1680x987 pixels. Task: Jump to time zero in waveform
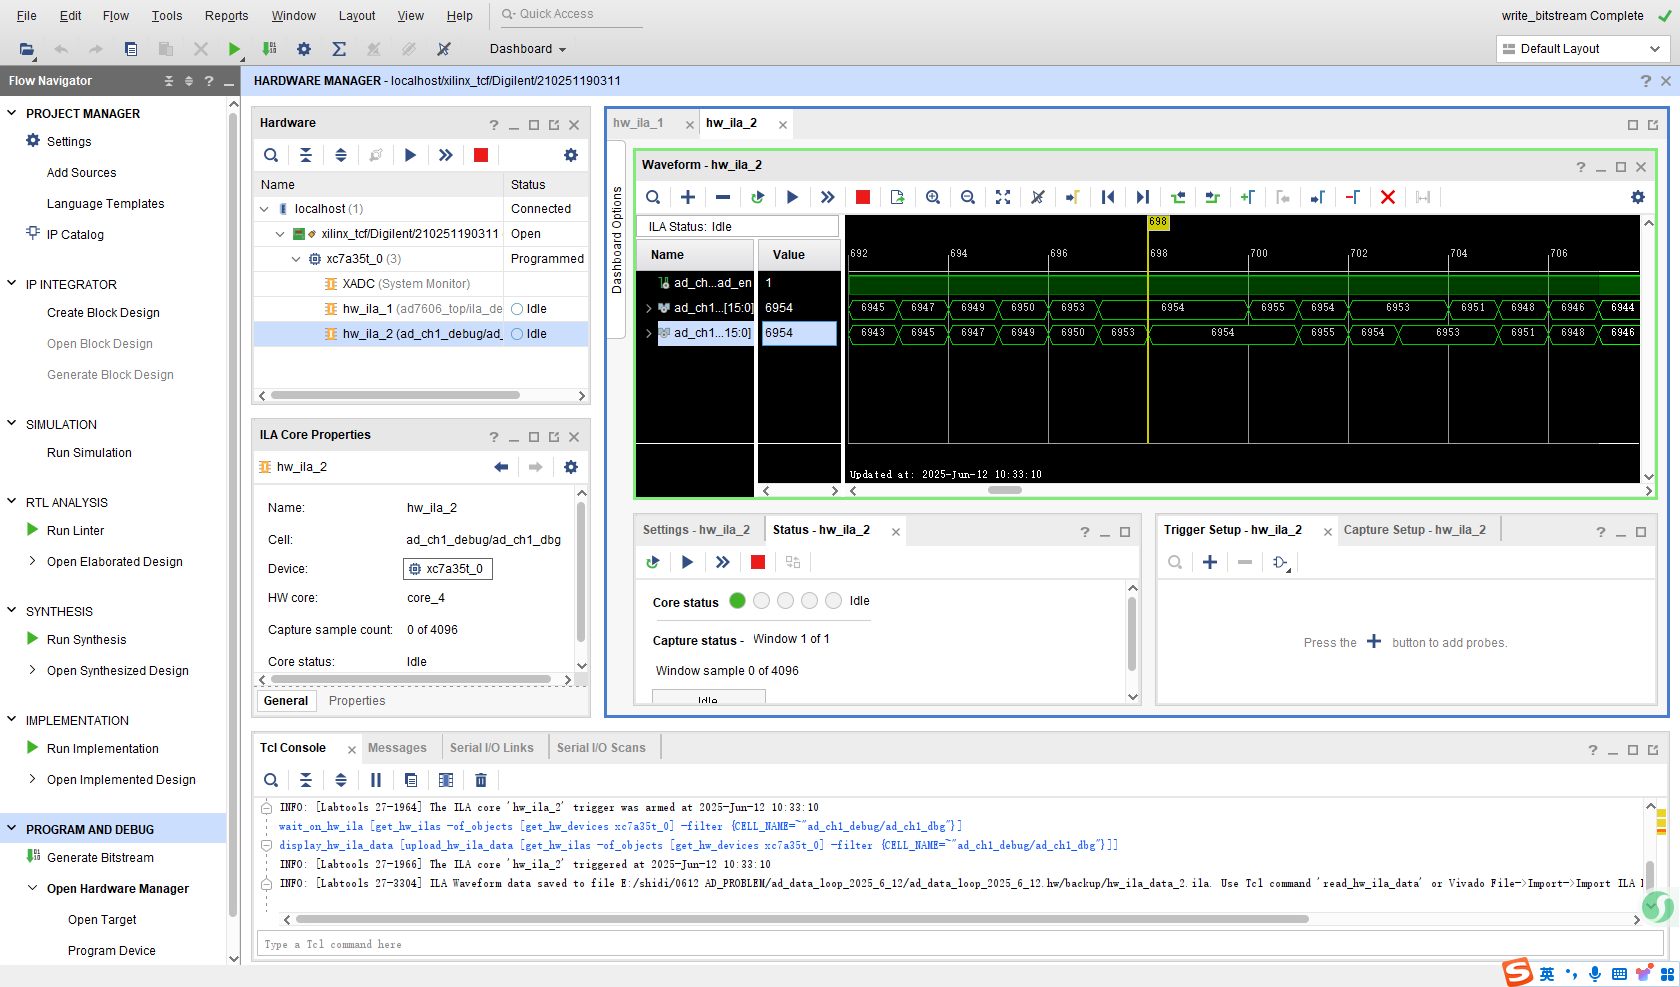pos(1108,197)
